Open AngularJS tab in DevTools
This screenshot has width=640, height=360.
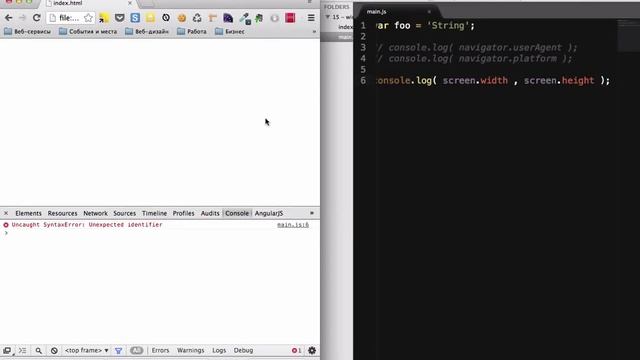(x=269, y=213)
